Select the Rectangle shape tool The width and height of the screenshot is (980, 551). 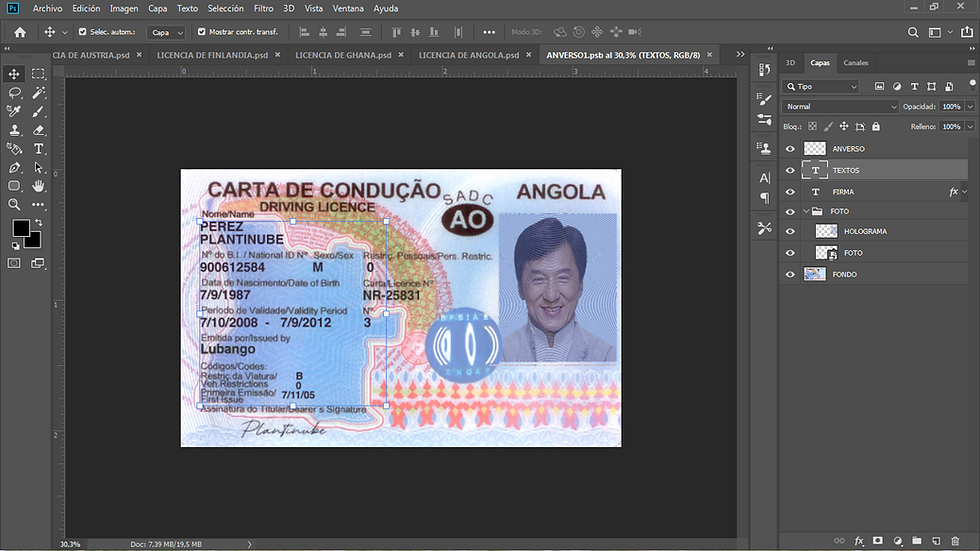(14, 186)
